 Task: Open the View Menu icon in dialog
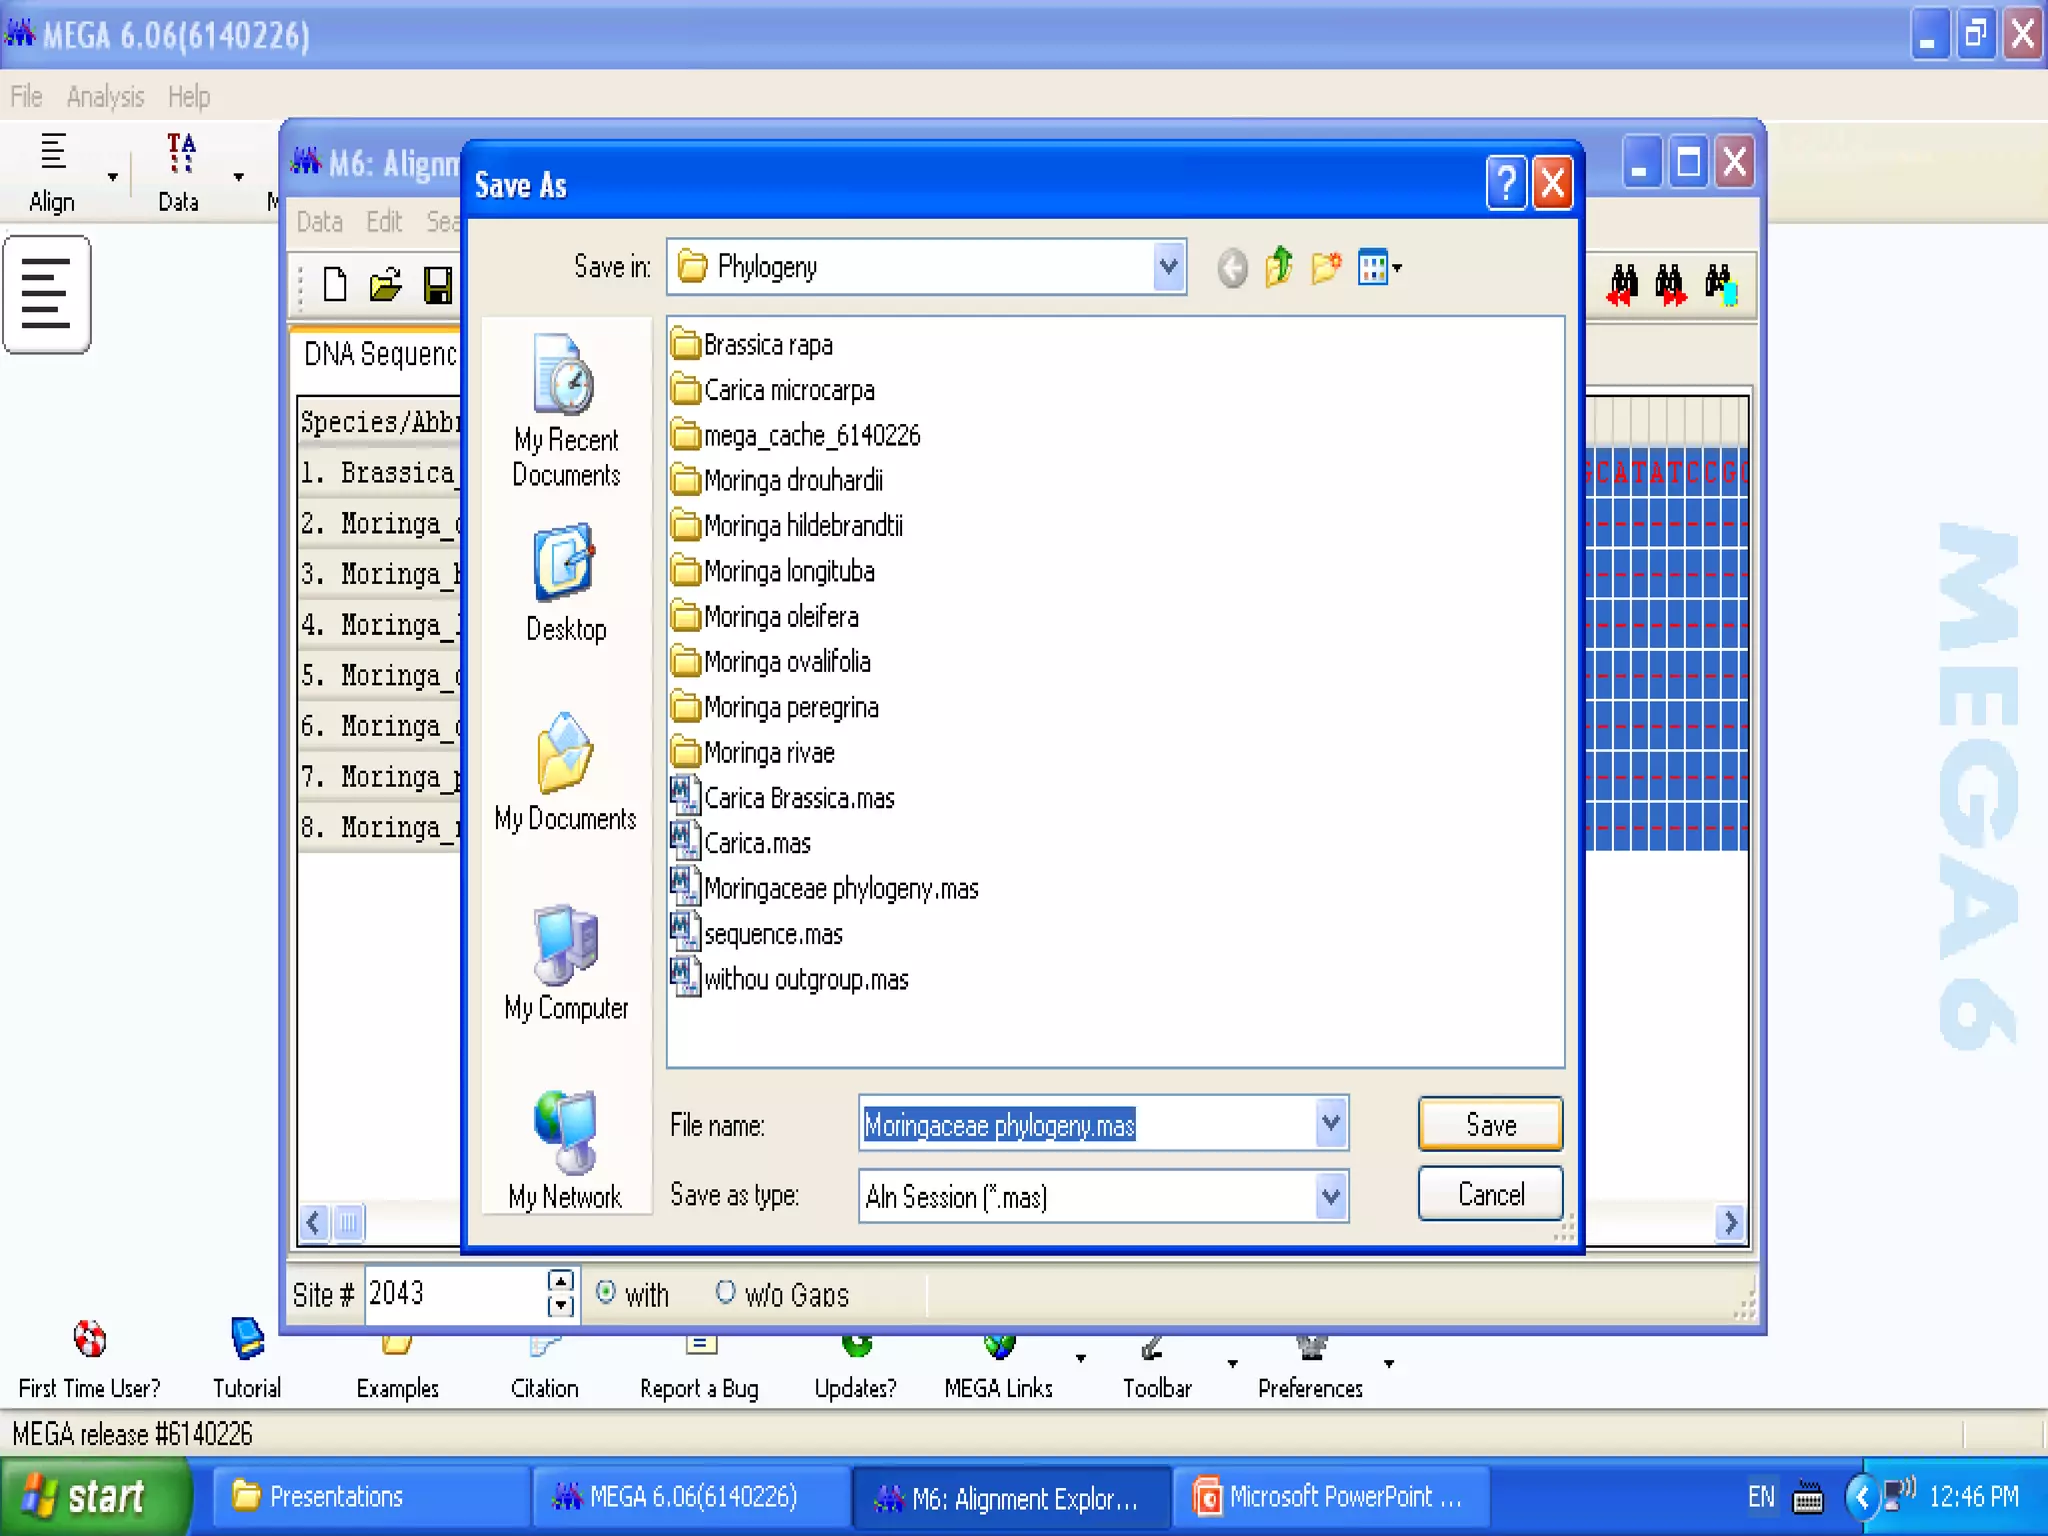[x=1379, y=267]
